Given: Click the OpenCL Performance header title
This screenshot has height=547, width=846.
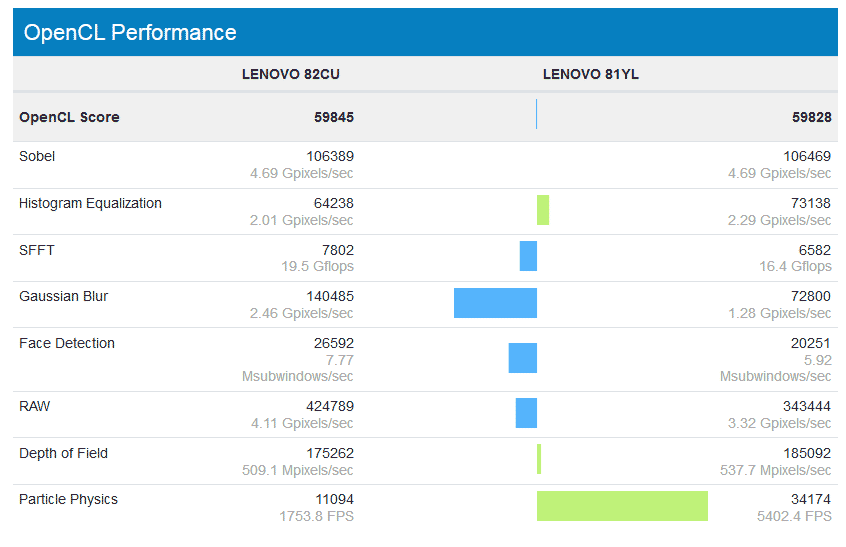Looking at the screenshot, I should [x=130, y=32].
